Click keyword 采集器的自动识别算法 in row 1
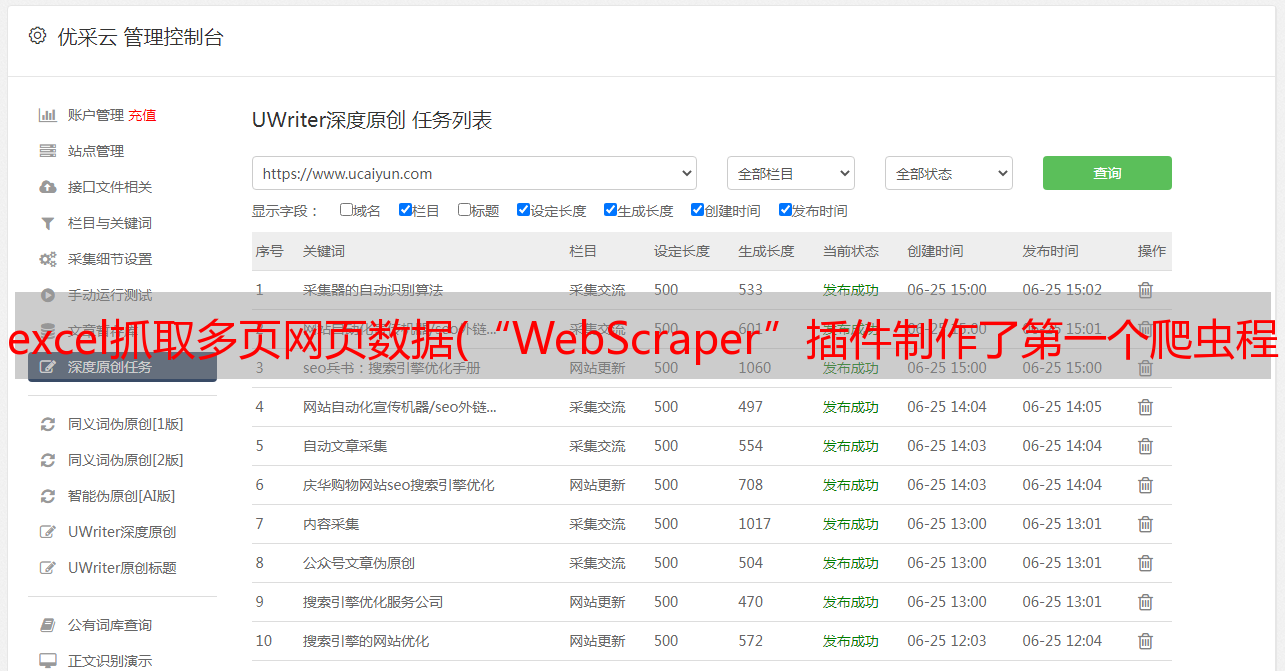The width and height of the screenshot is (1285, 671). point(373,290)
